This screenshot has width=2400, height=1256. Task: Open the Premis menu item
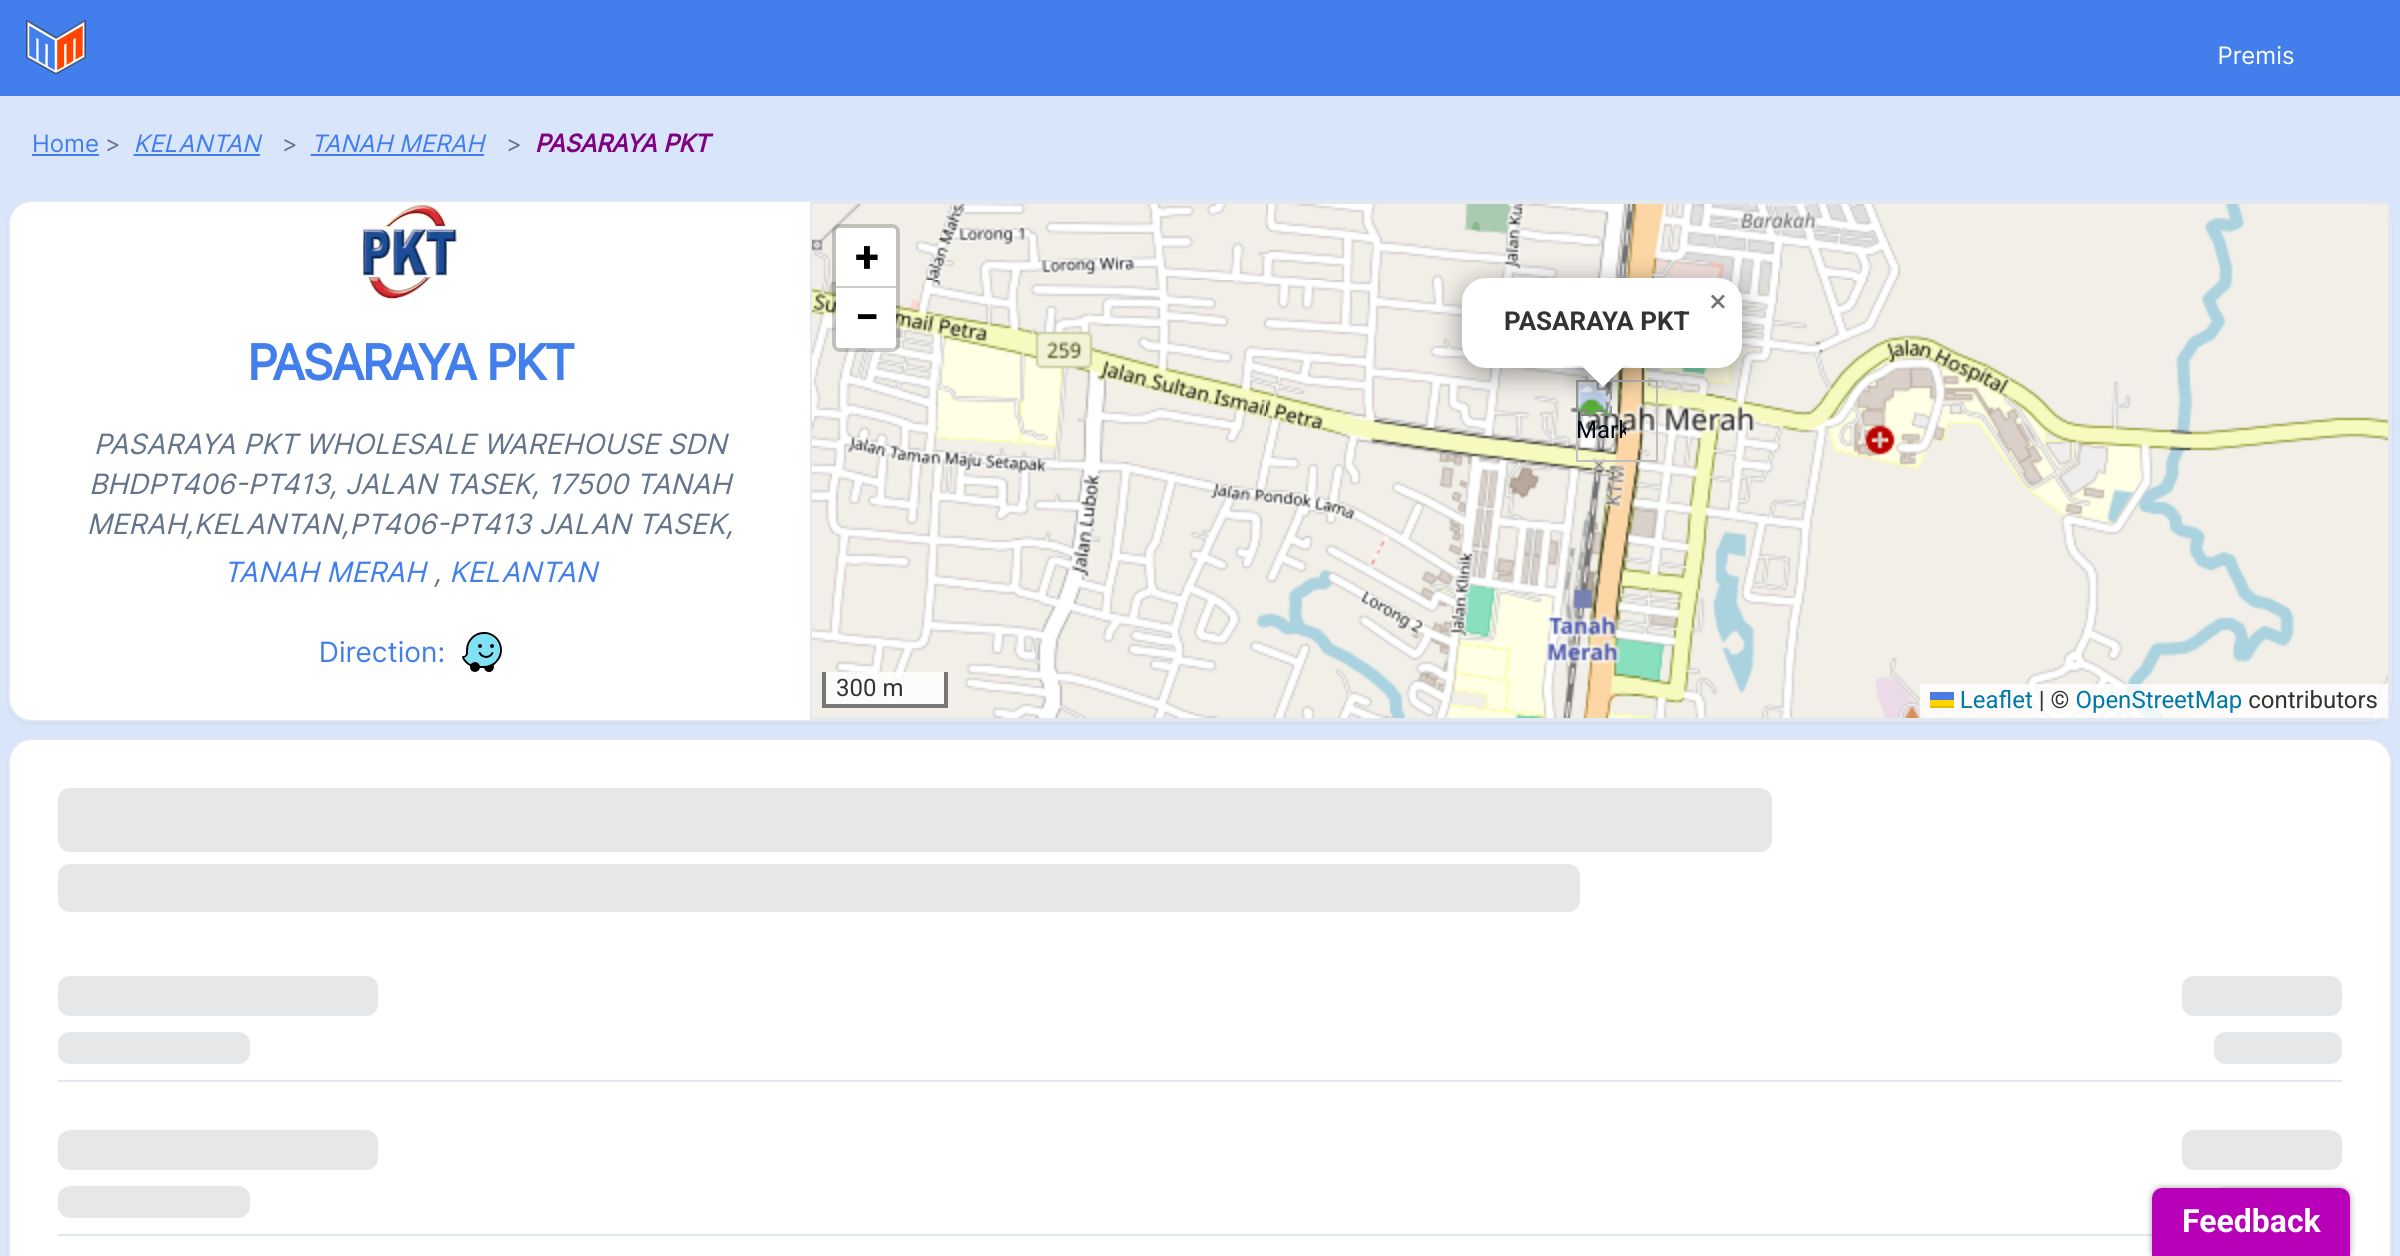pyautogui.click(x=2255, y=56)
